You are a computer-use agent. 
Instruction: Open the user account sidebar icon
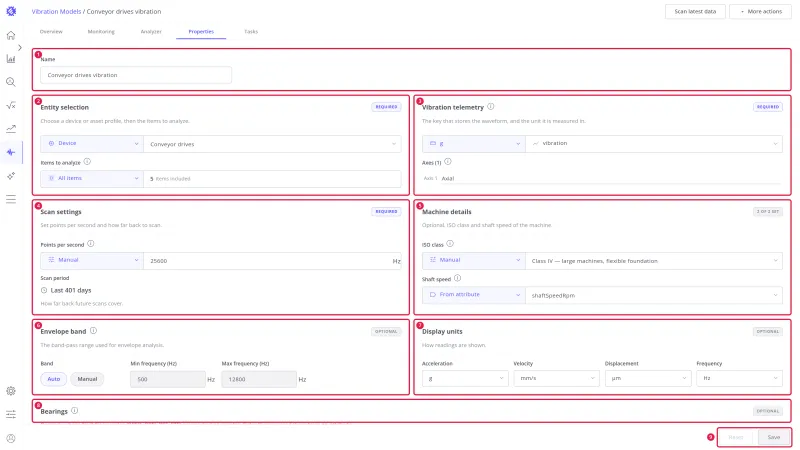11,438
